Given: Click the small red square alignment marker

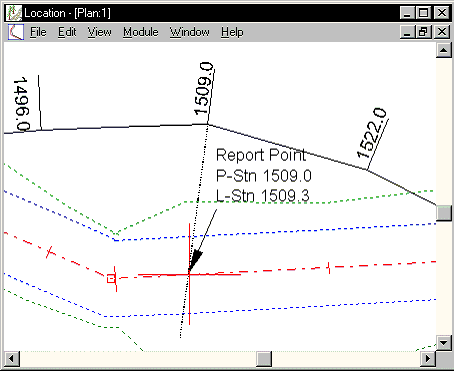Looking at the screenshot, I should [111, 279].
